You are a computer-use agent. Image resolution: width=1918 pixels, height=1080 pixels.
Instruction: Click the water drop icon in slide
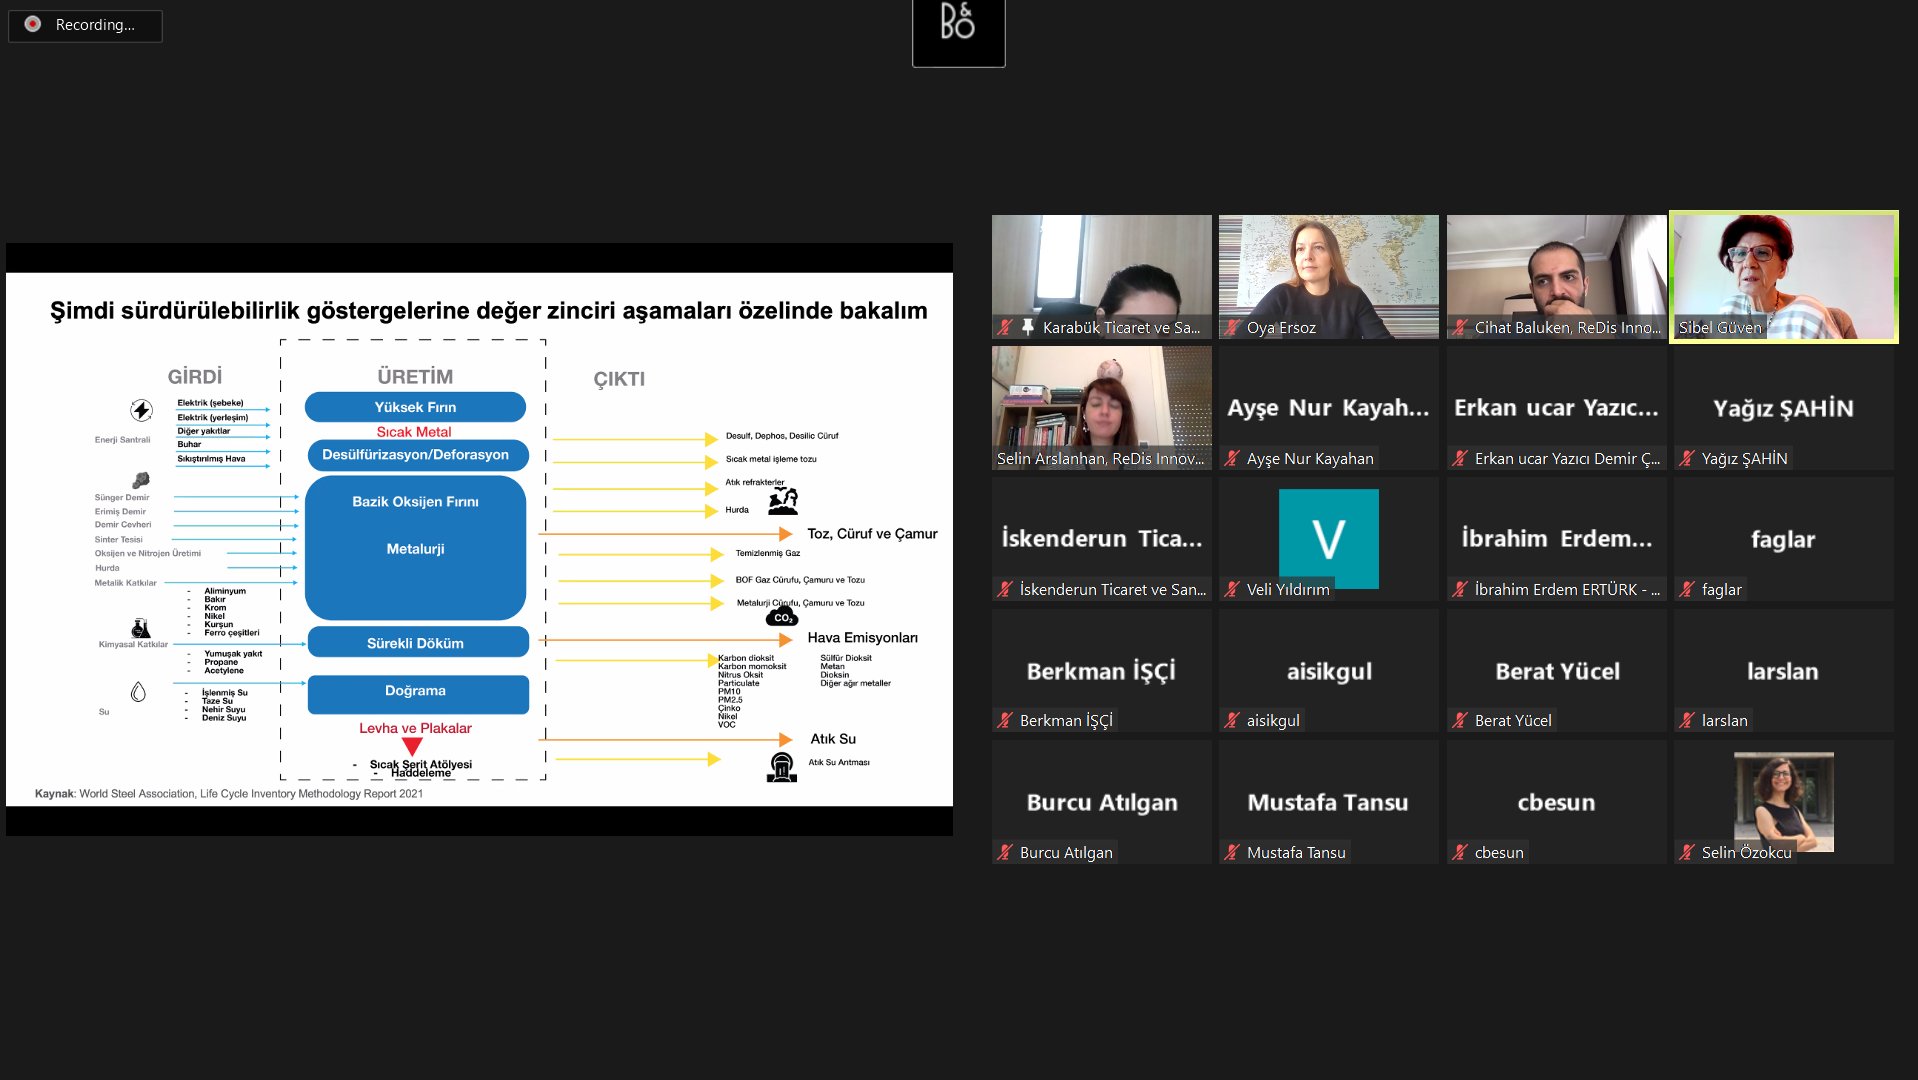(138, 691)
